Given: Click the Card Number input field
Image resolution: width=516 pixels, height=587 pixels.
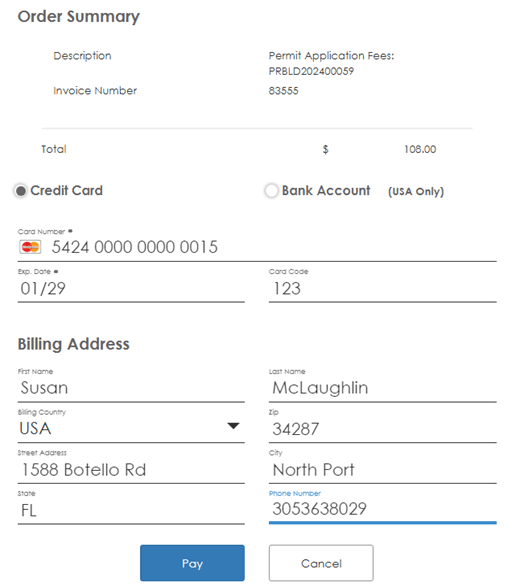Looking at the screenshot, I should [257, 247].
